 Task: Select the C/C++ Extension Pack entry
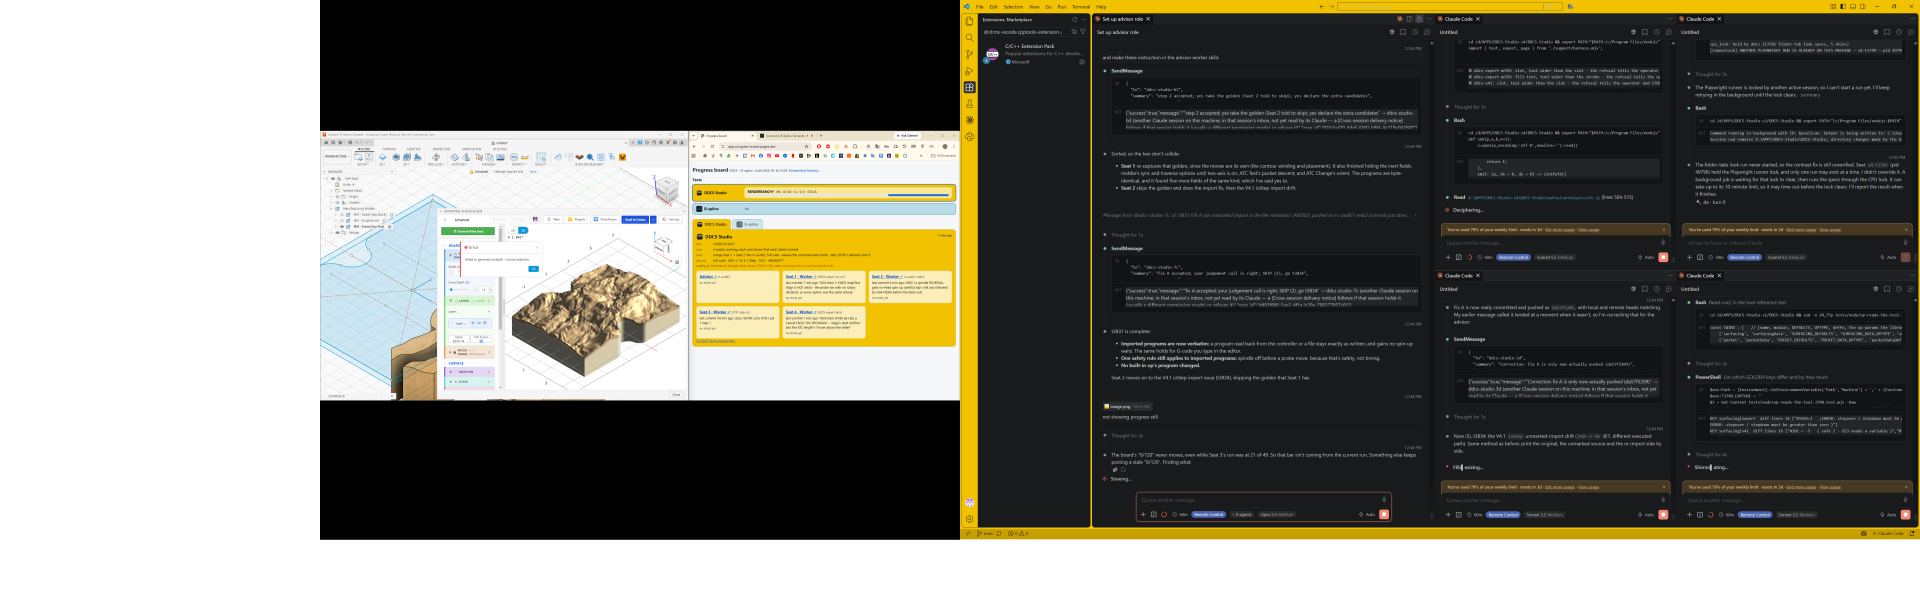[x=1032, y=54]
